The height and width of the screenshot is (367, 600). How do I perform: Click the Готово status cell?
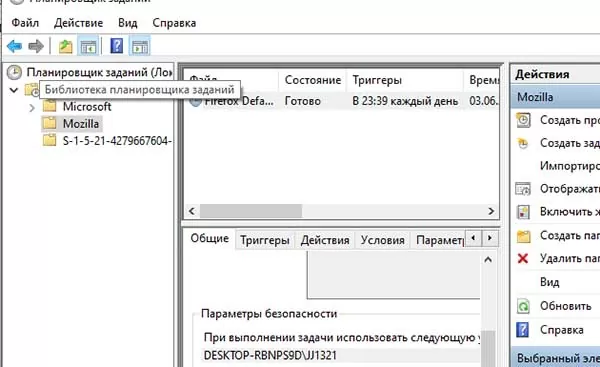tap(303, 101)
